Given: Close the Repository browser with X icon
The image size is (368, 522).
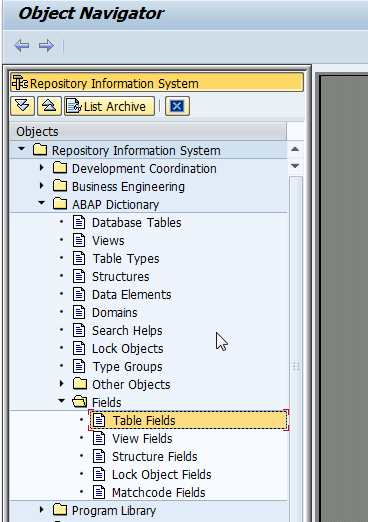Looking at the screenshot, I should pyautogui.click(x=177, y=106).
